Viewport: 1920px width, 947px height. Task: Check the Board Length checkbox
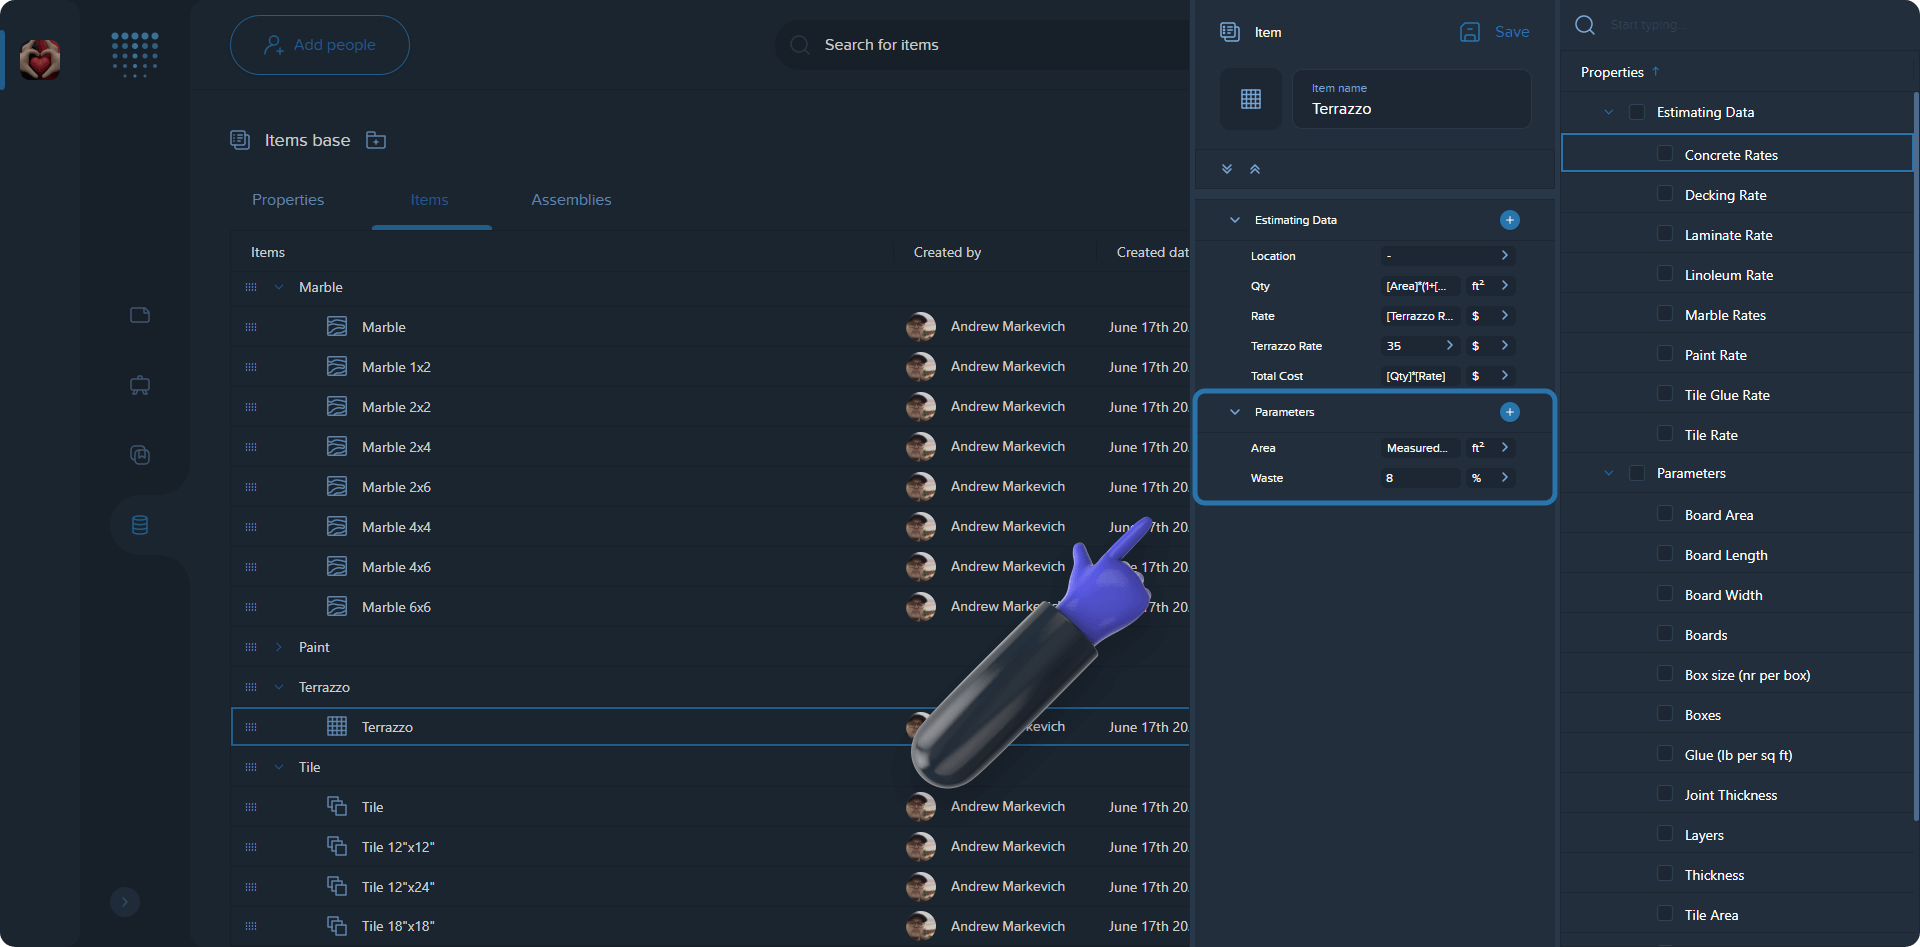[1665, 554]
